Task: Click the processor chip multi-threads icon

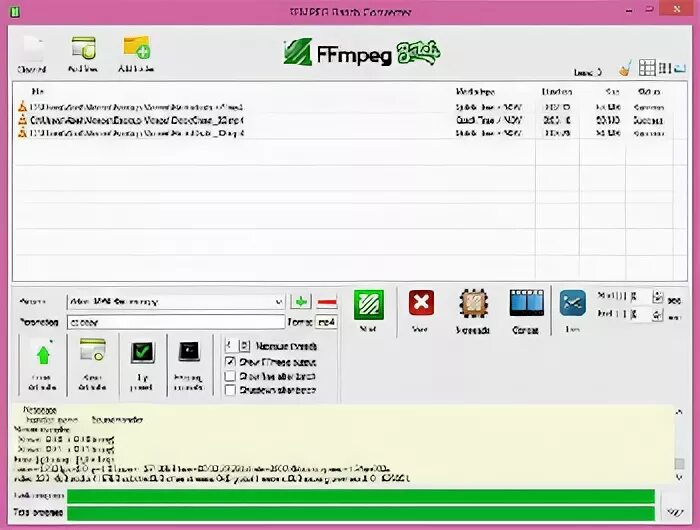Action: pos(473,304)
